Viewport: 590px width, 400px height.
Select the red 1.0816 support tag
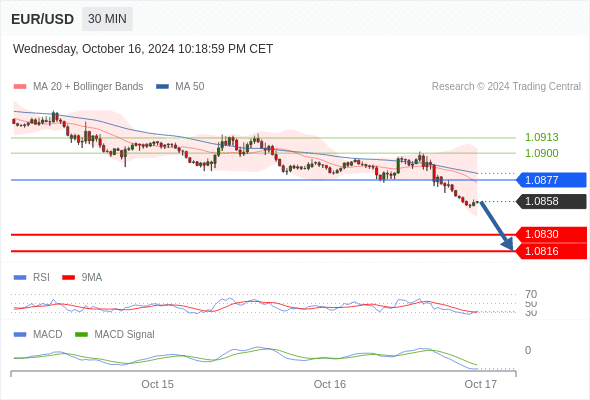pos(551,251)
